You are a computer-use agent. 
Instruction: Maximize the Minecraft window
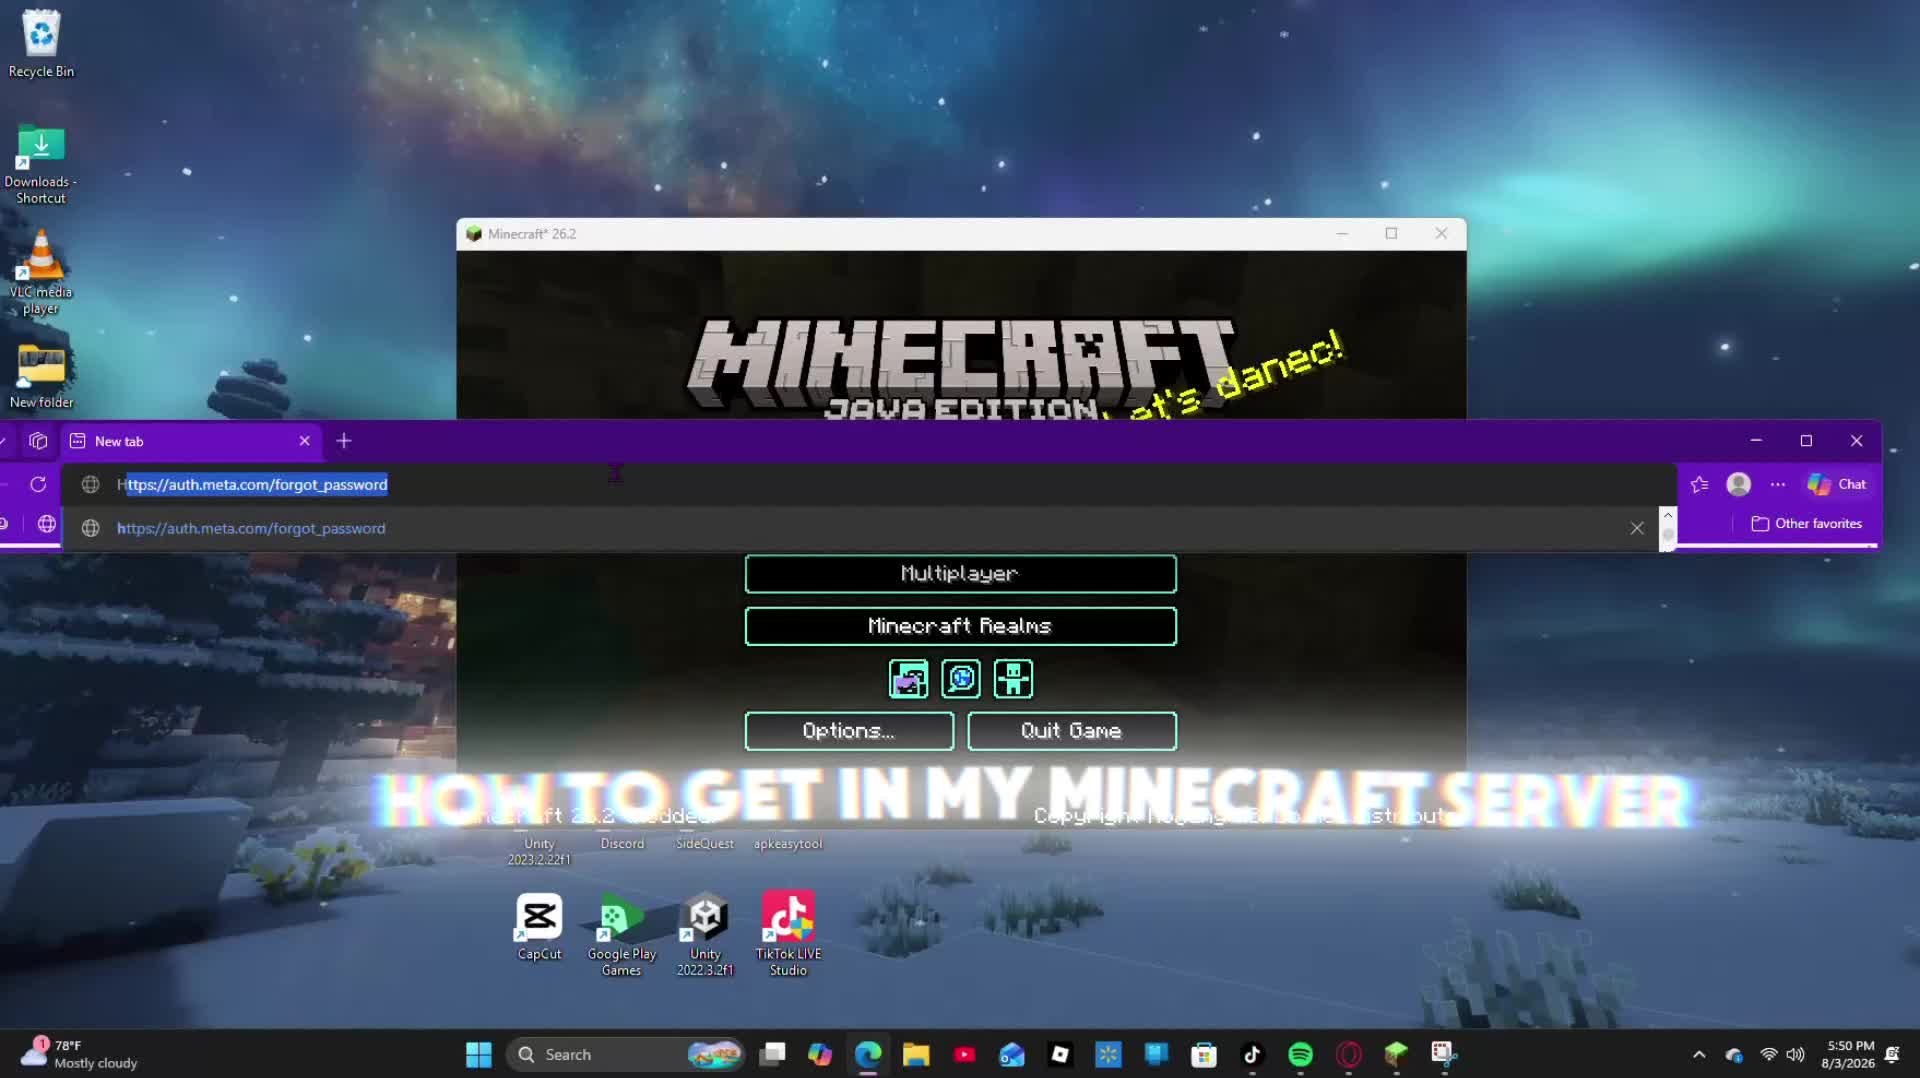tap(1391, 233)
